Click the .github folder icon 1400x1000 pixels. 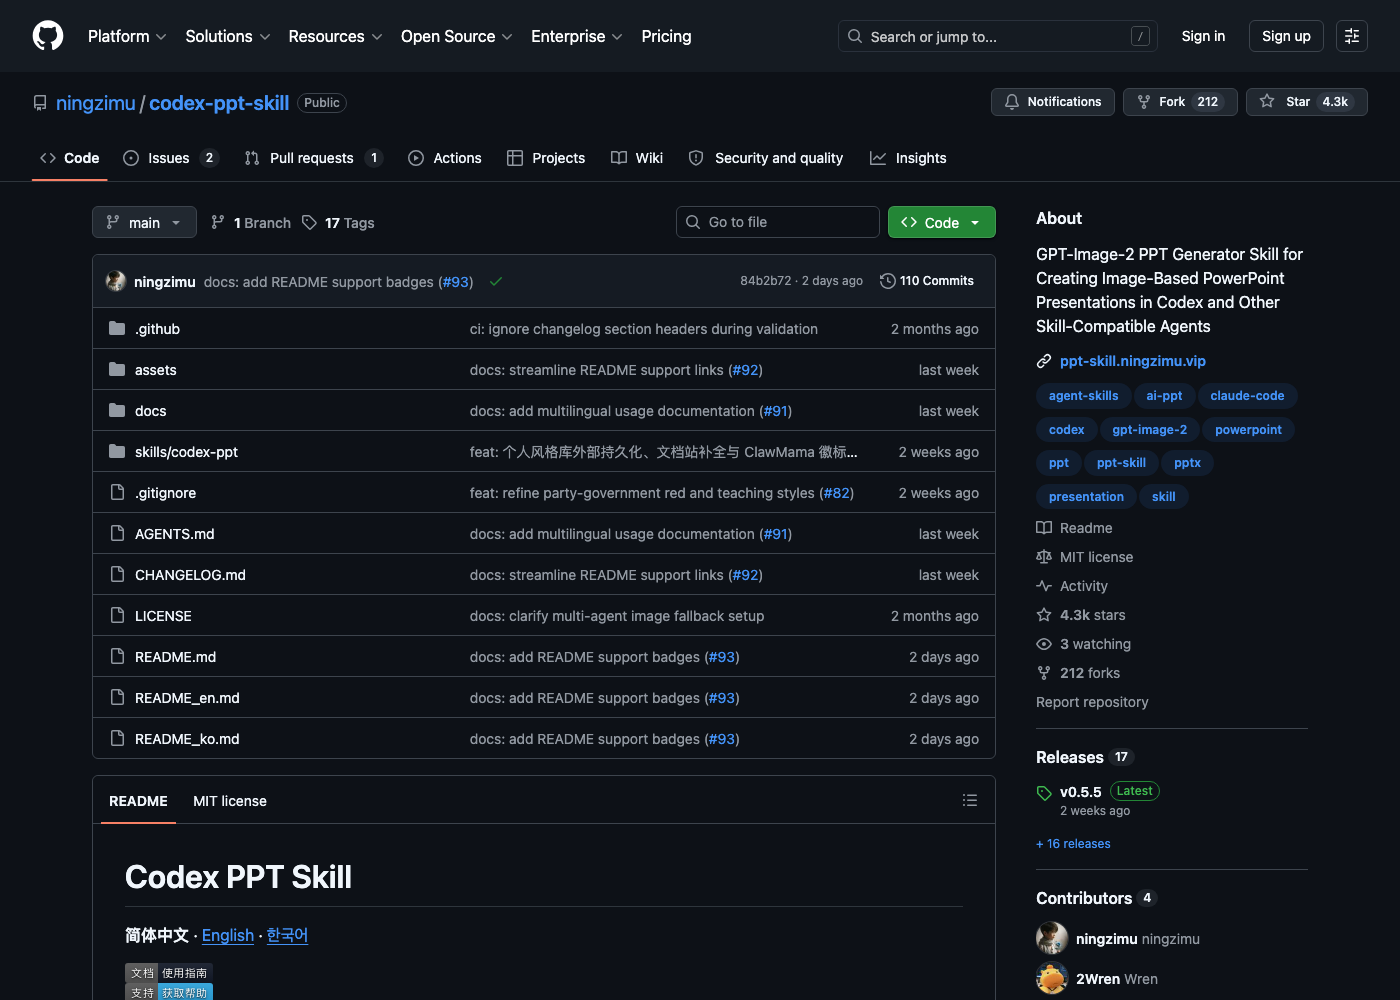point(117,329)
